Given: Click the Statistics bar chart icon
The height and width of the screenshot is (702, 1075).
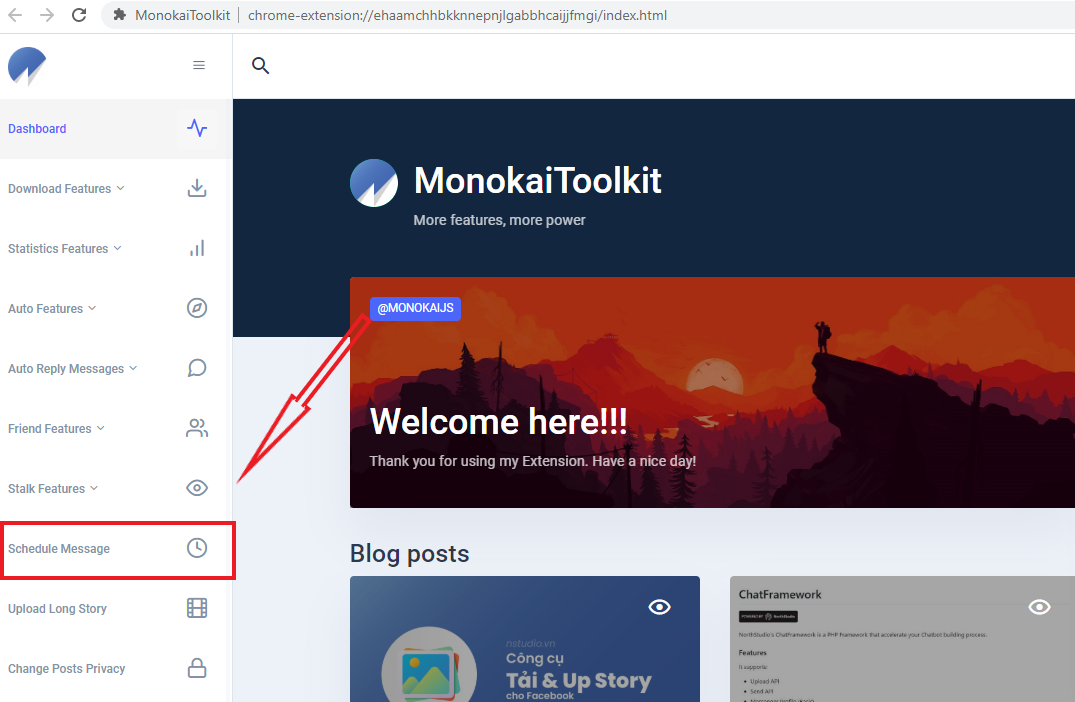Looking at the screenshot, I should [197, 248].
